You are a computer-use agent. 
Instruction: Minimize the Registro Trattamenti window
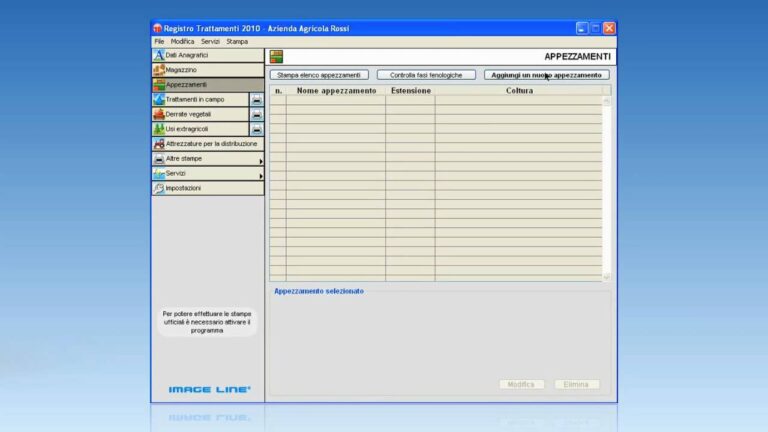(581, 28)
